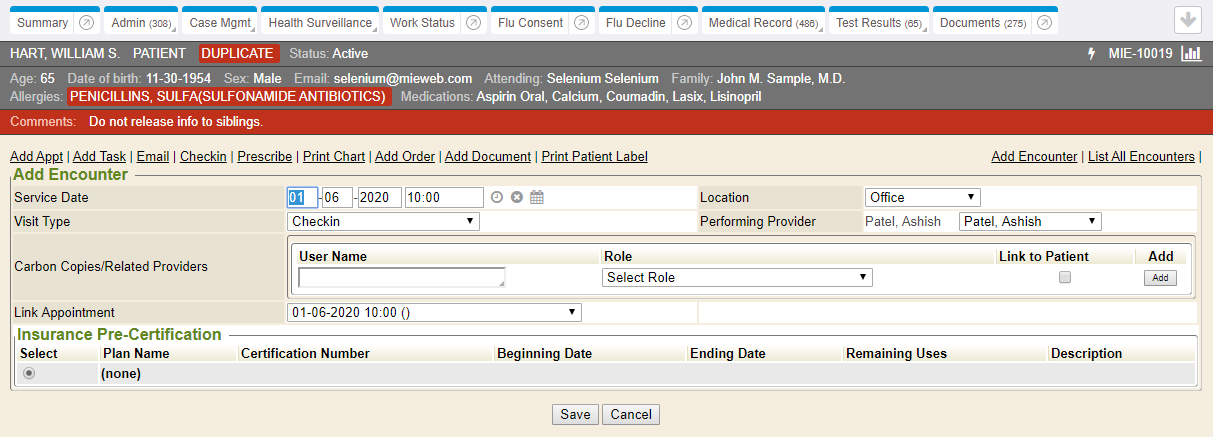Viewport: 1213px width, 437px height.
Task: Click the down arrow button at top right
Action: [x=1188, y=20]
